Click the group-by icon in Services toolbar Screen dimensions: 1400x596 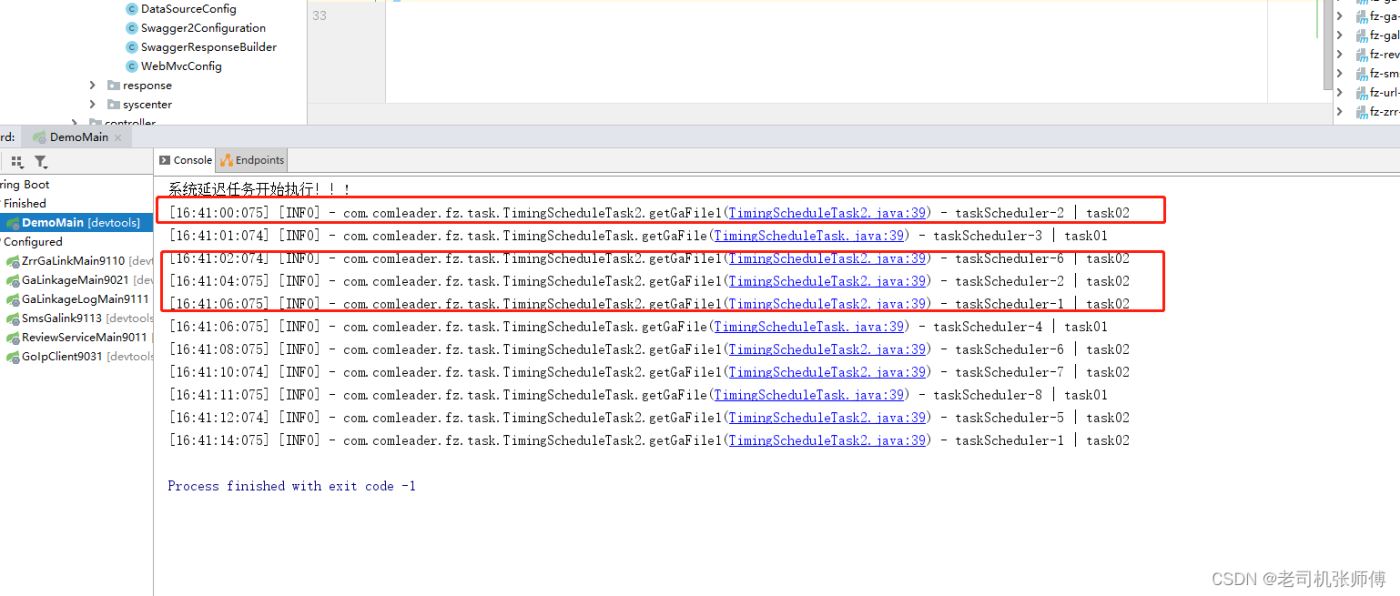tap(17, 162)
